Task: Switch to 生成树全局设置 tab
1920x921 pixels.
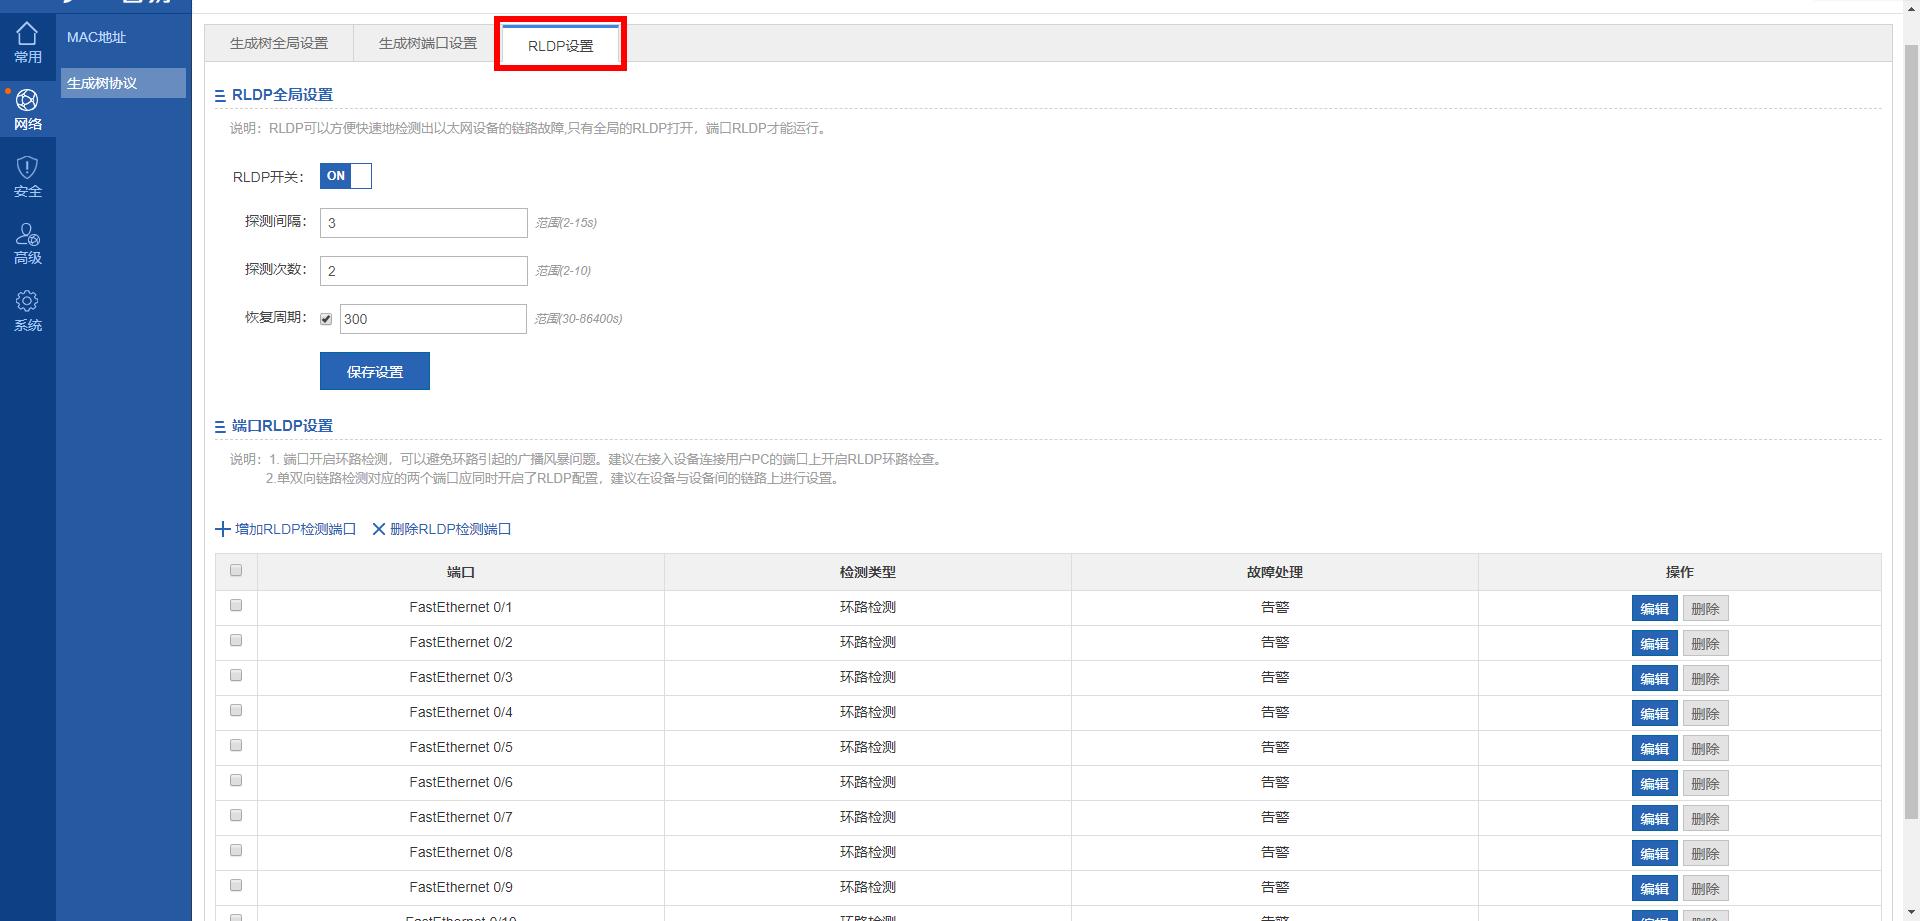Action: click(x=279, y=43)
